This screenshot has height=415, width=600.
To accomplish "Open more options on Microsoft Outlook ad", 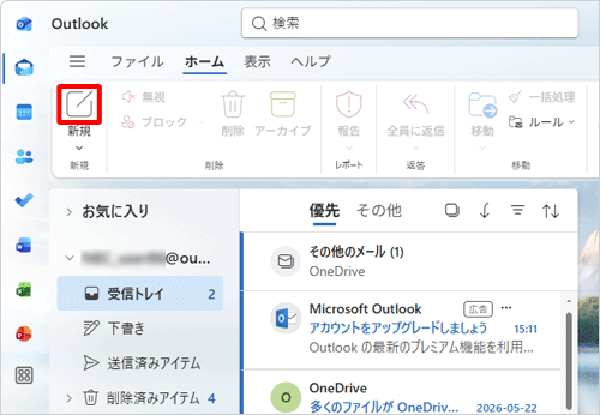I will [506, 308].
